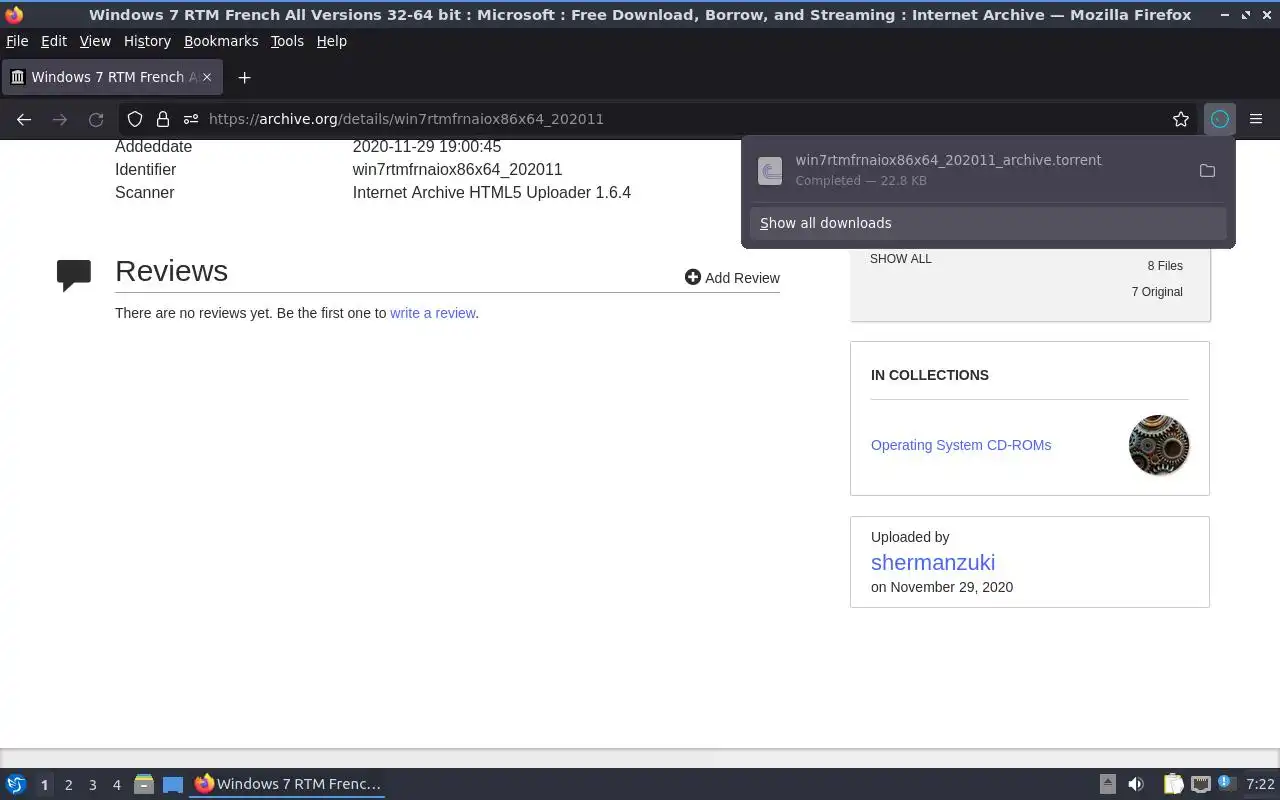This screenshot has height=800, width=1280.
Task: Click the IN COLLECTIONS heading
Action: coord(930,375)
